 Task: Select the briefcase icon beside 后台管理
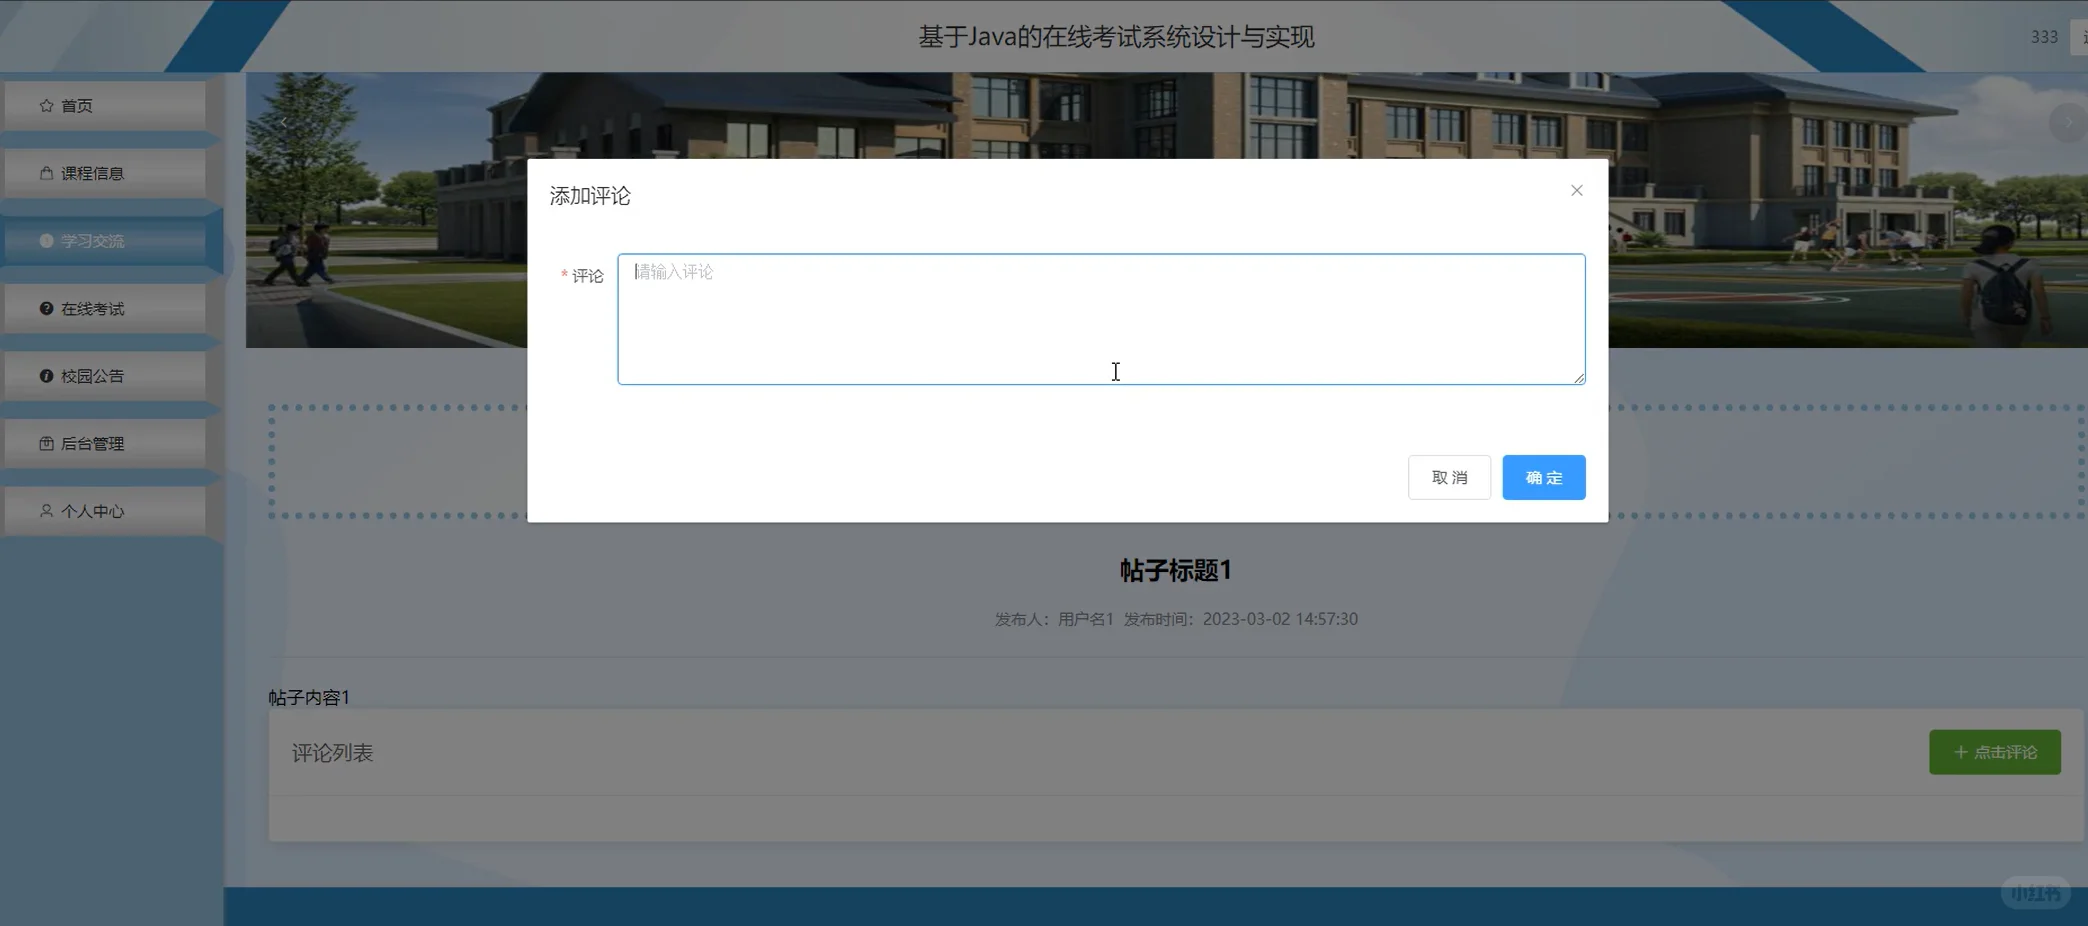(x=45, y=443)
